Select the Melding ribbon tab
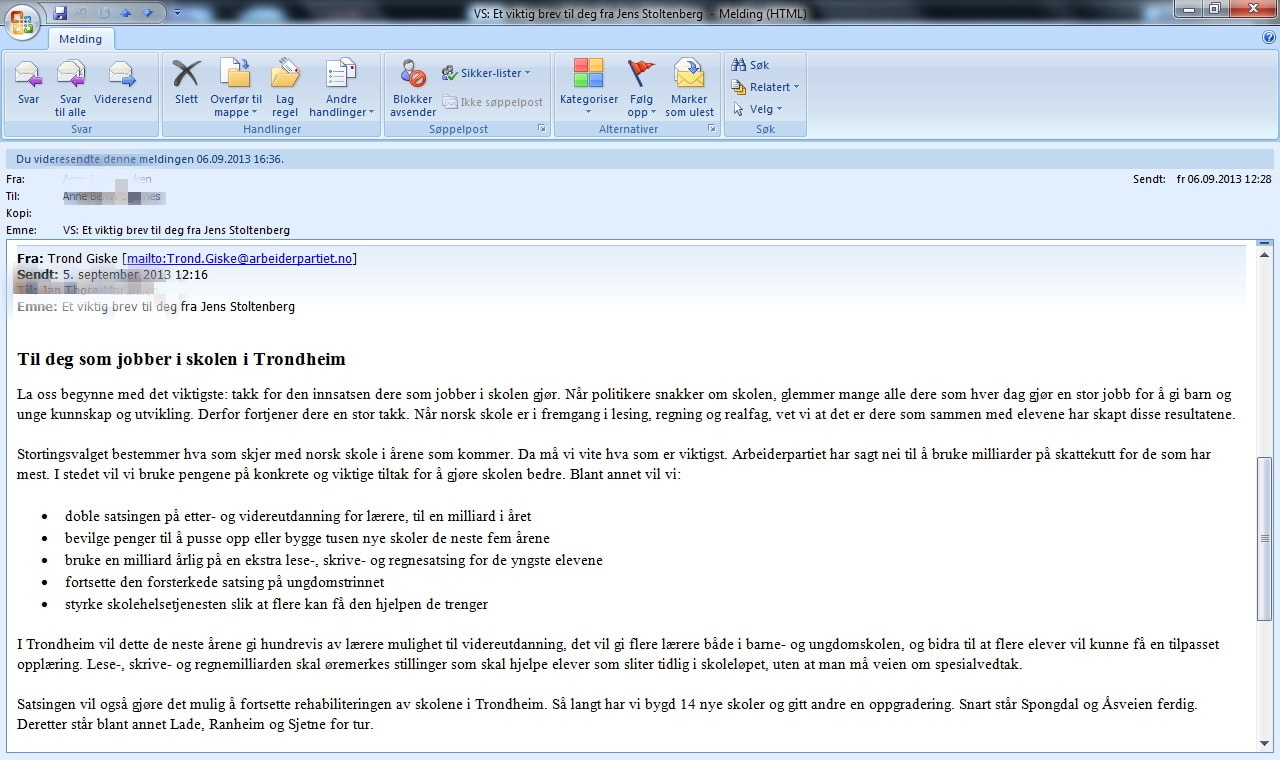The height and width of the screenshot is (760, 1280). click(80, 39)
